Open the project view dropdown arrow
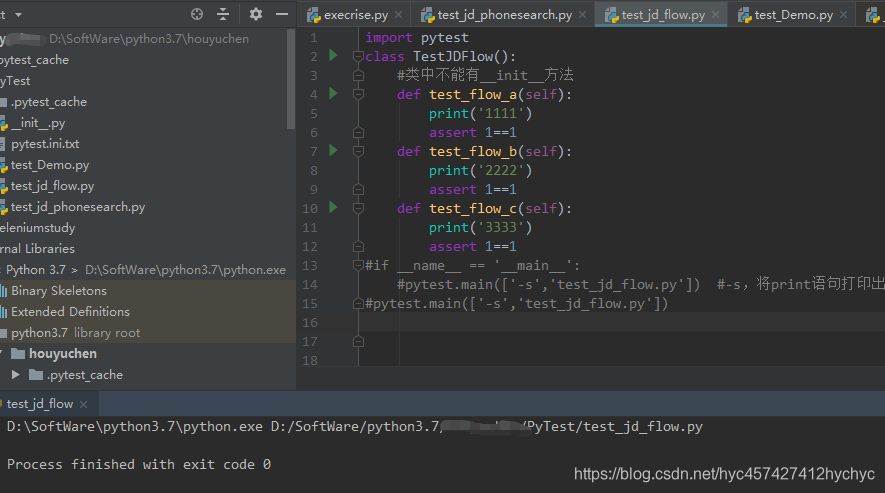The width and height of the screenshot is (885, 493). [x=19, y=15]
